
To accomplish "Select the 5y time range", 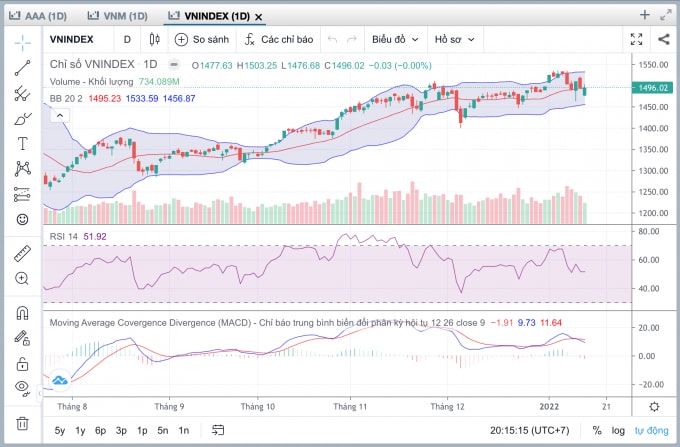I will click(x=60, y=431).
